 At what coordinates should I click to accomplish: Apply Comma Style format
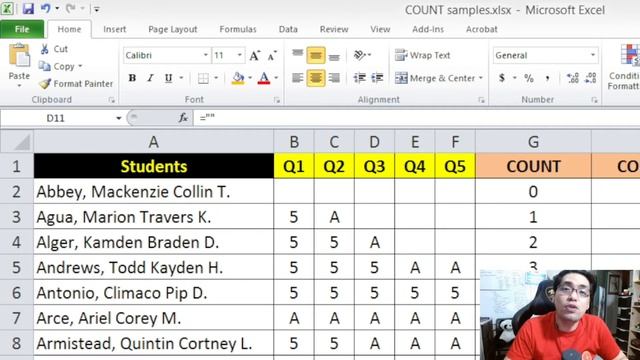[x=547, y=78]
